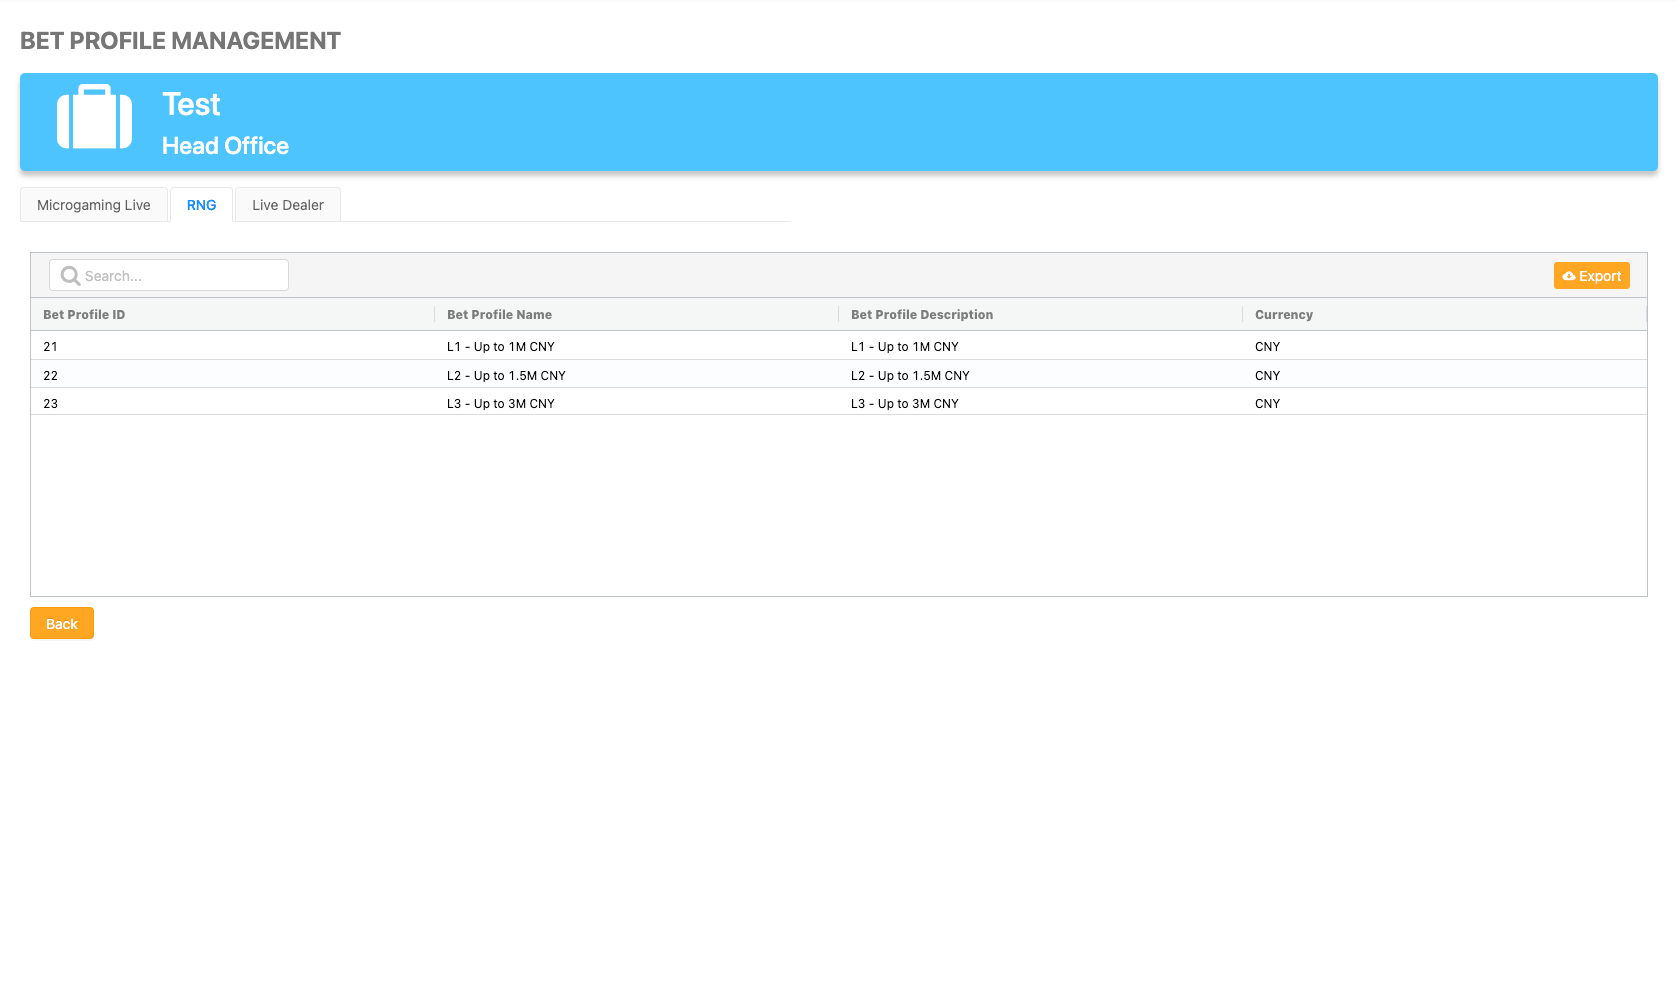Click profile name L1 - Up to 1M CNY
Viewport: 1677px width, 996px height.
(x=500, y=347)
